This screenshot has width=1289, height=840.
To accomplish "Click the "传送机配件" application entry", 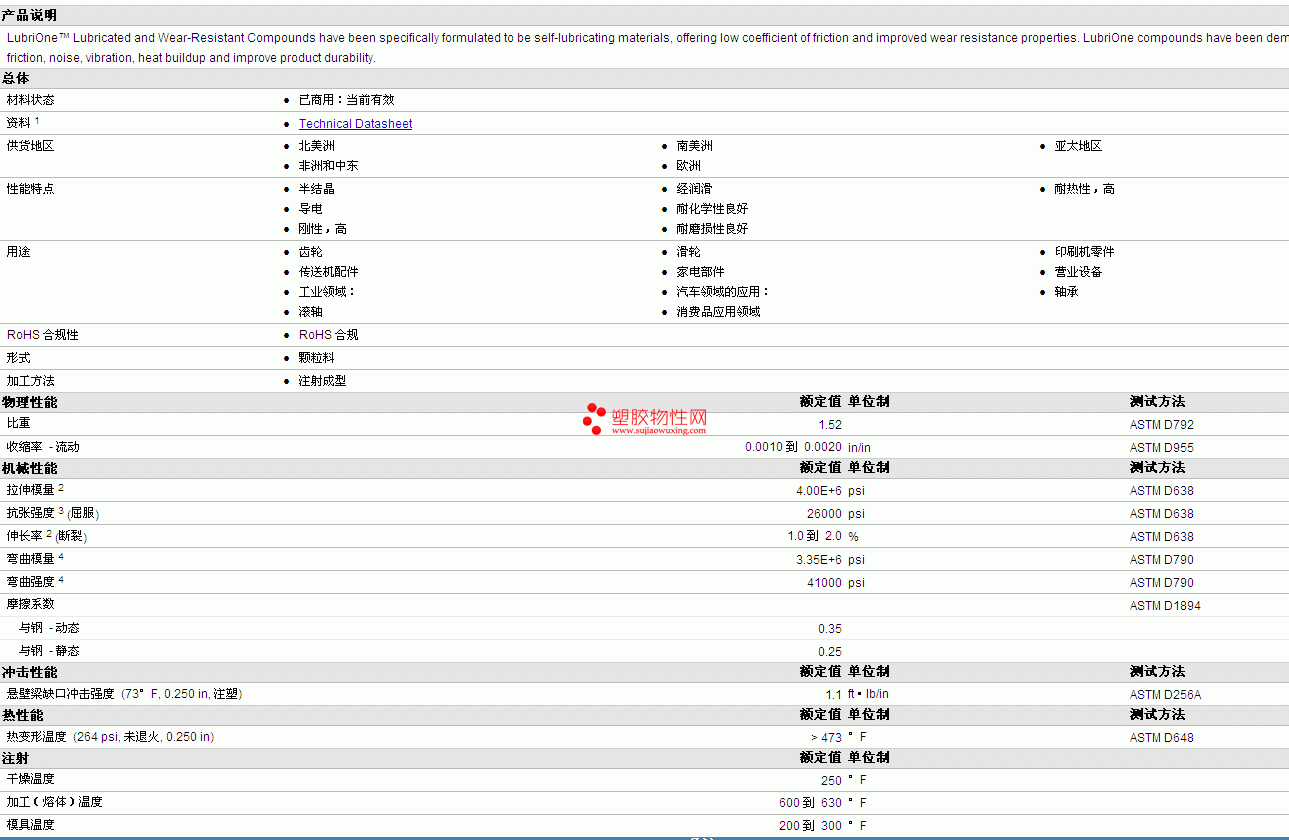I will [329, 272].
